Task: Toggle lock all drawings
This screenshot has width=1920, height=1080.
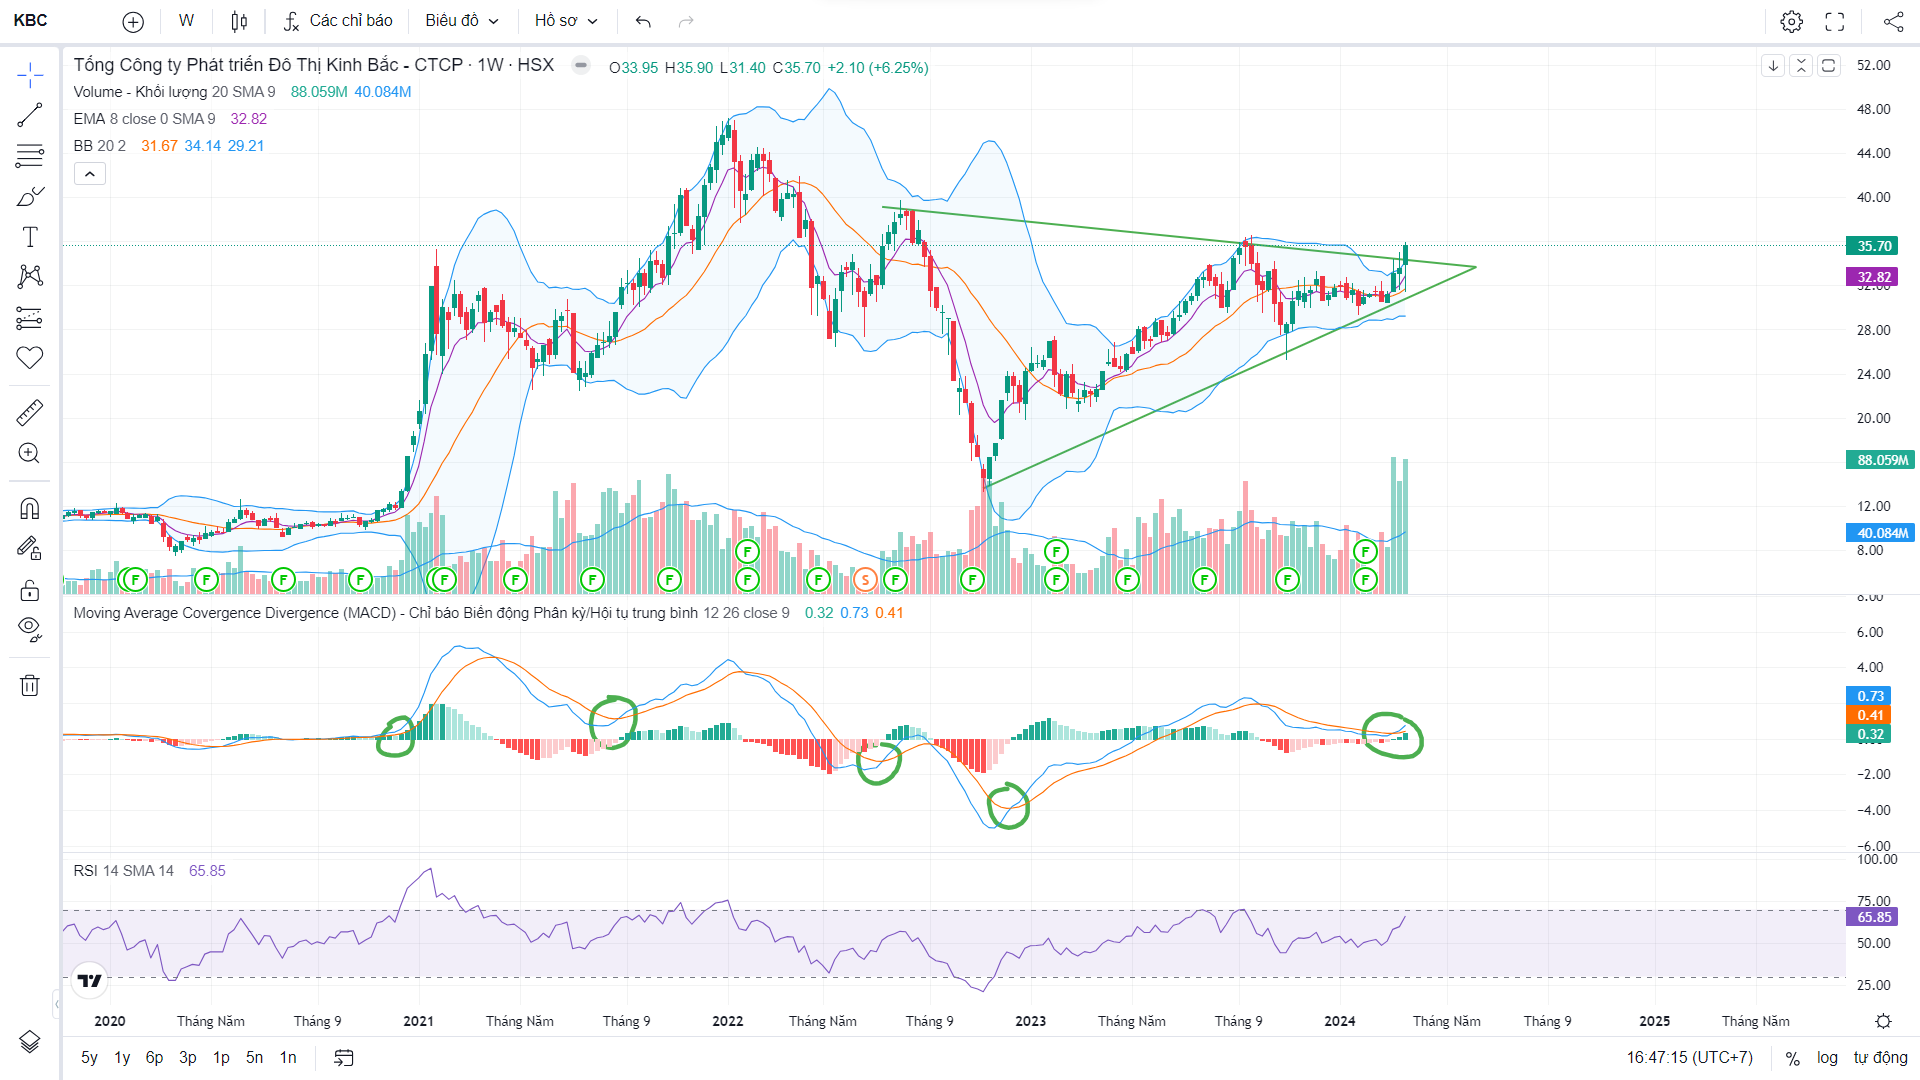Action: tap(30, 590)
